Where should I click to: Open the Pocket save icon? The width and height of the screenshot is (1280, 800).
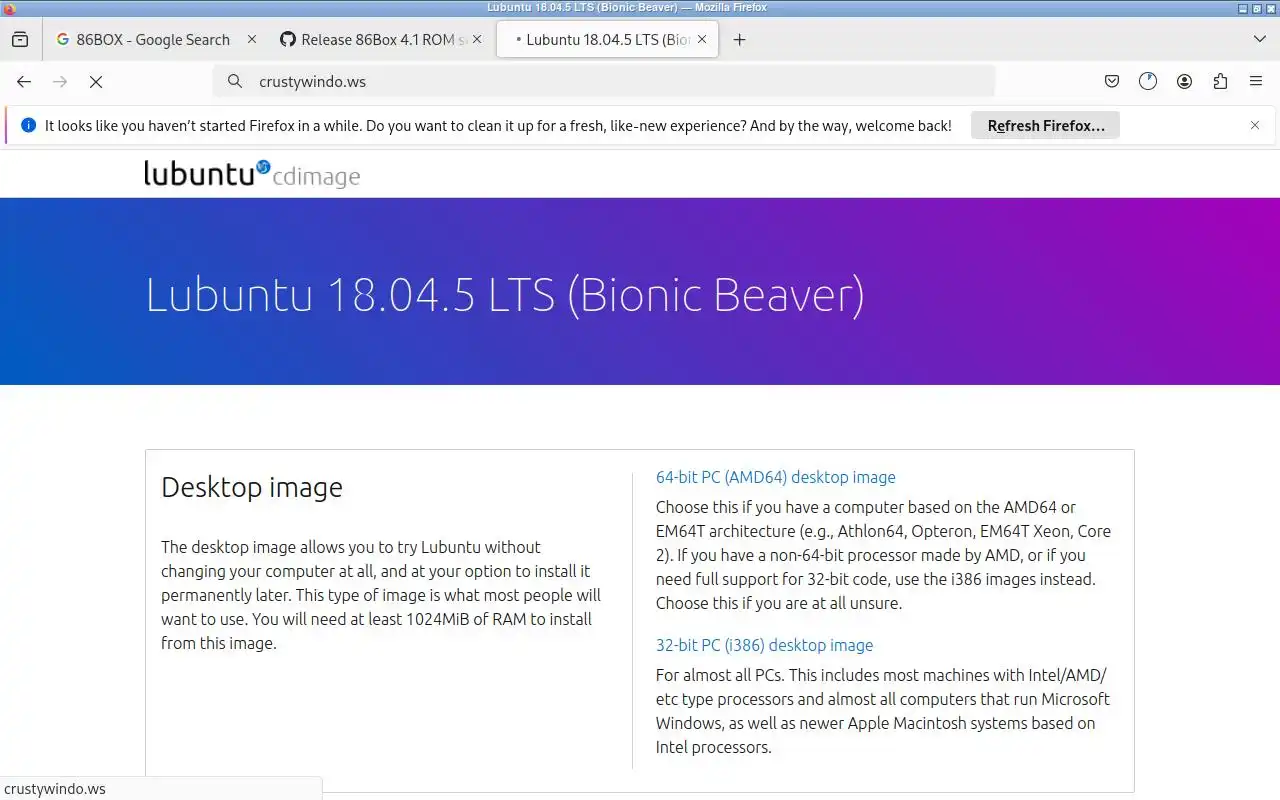[x=1111, y=82]
